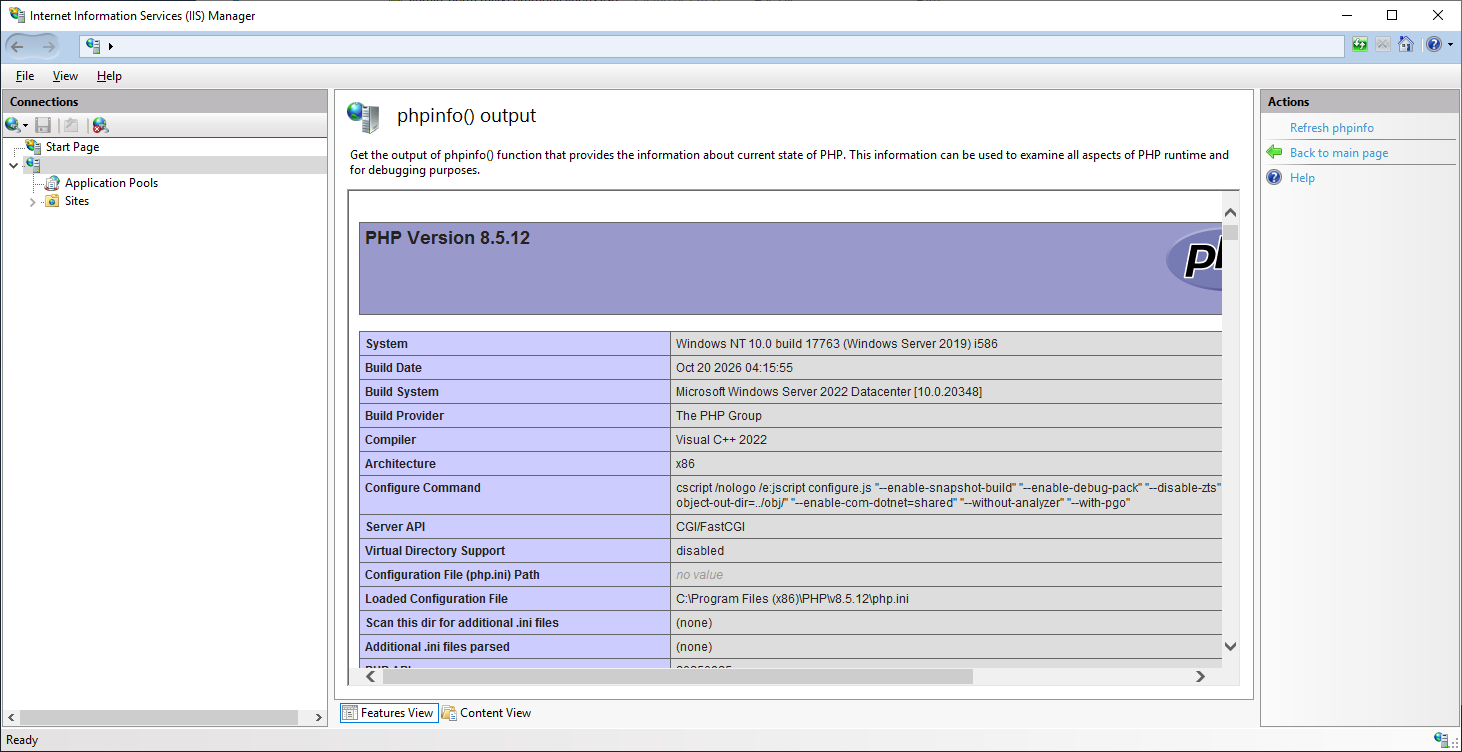Click the server icon in address bar
The image size is (1462, 752).
[x=94, y=46]
